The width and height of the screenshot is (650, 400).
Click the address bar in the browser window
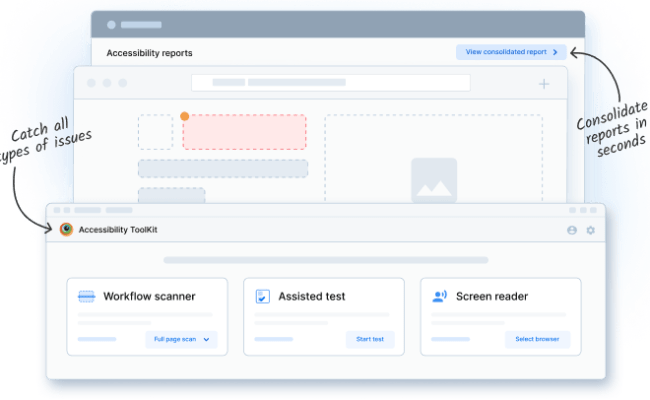pos(331,82)
